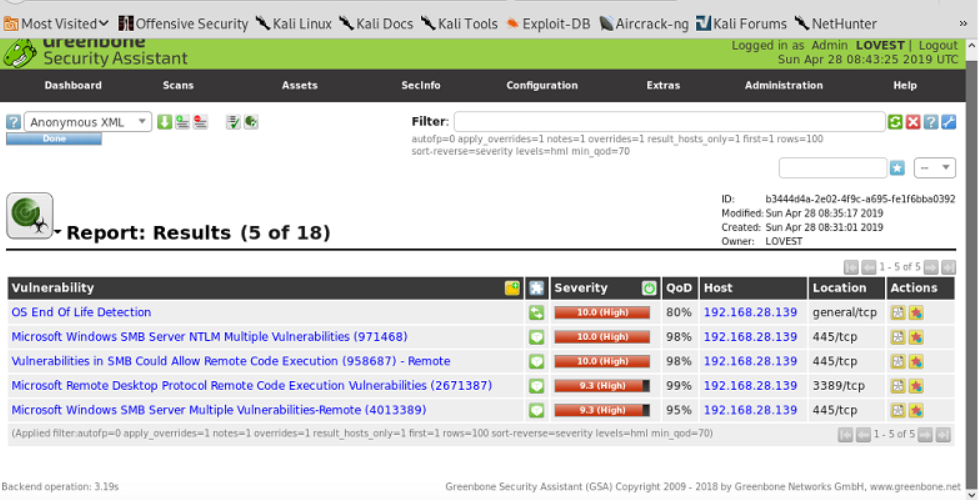Screen dimensions: 979x500
Task: Open the Remote Desktop Protocol Remote Code Execution vulnerability link
Action: (252, 386)
